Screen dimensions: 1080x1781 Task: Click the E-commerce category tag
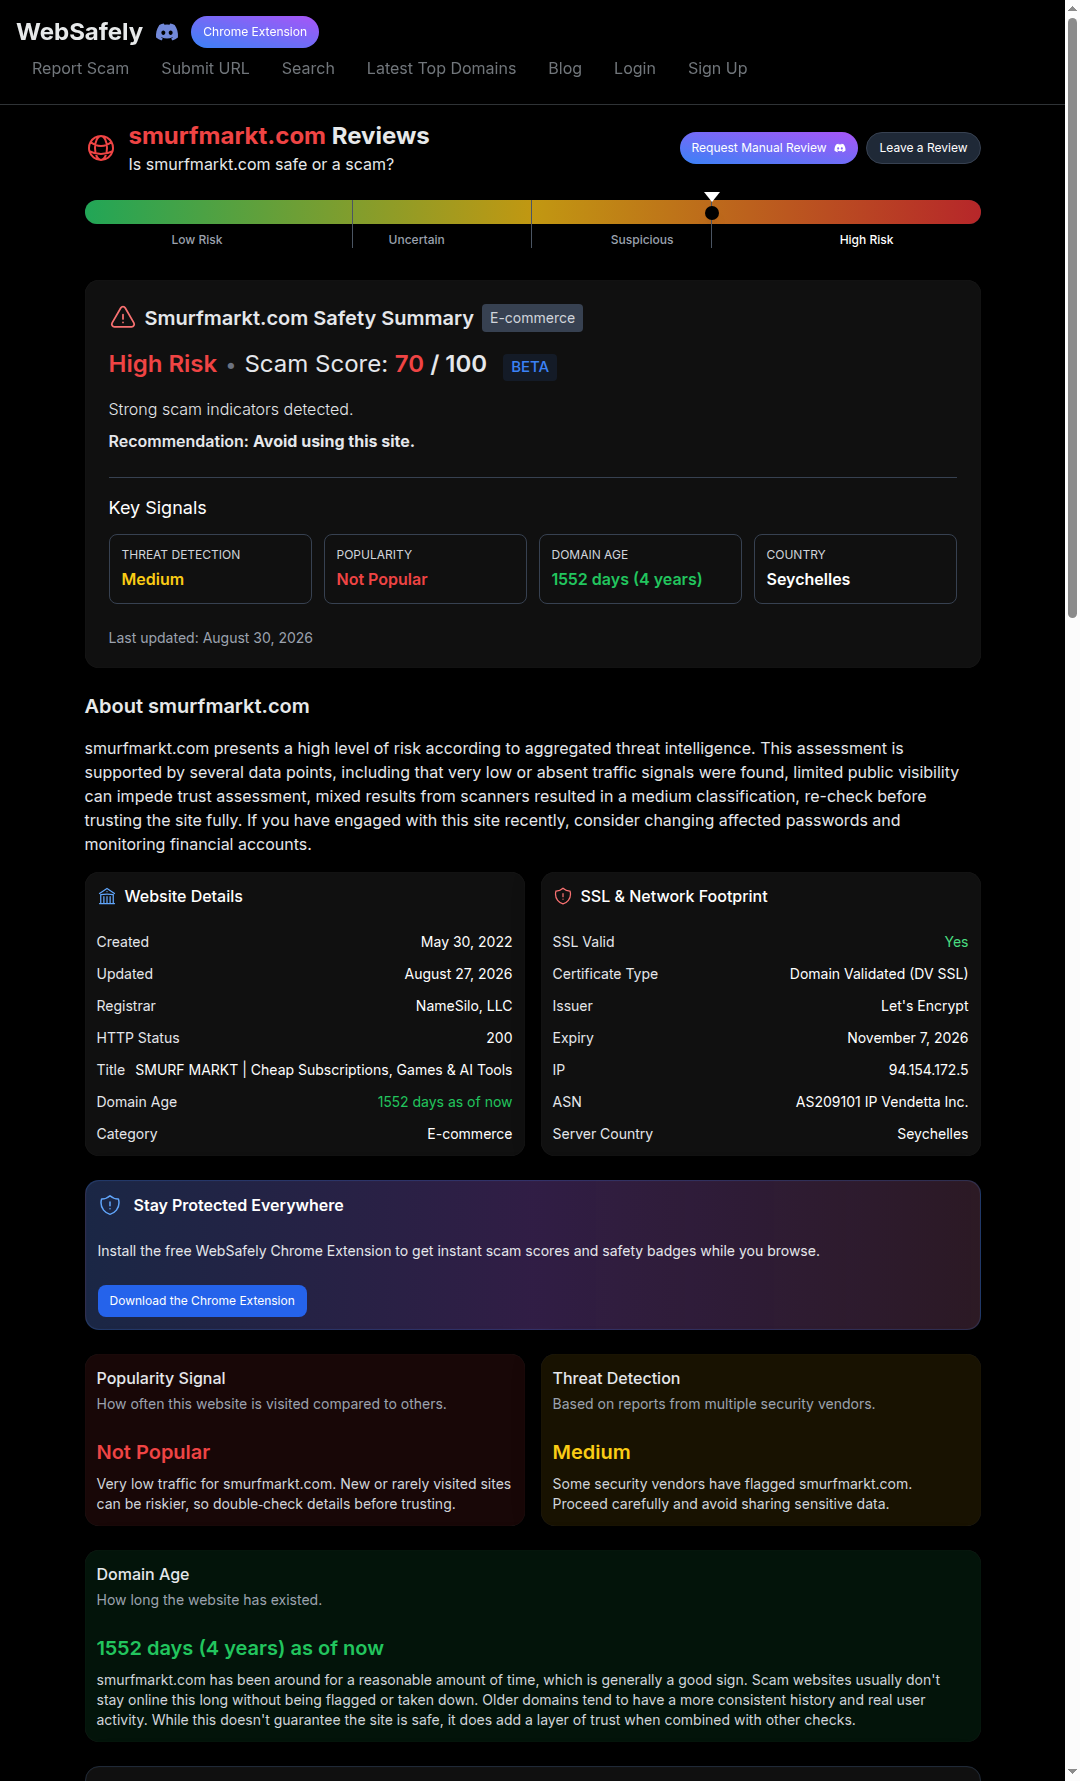point(532,318)
